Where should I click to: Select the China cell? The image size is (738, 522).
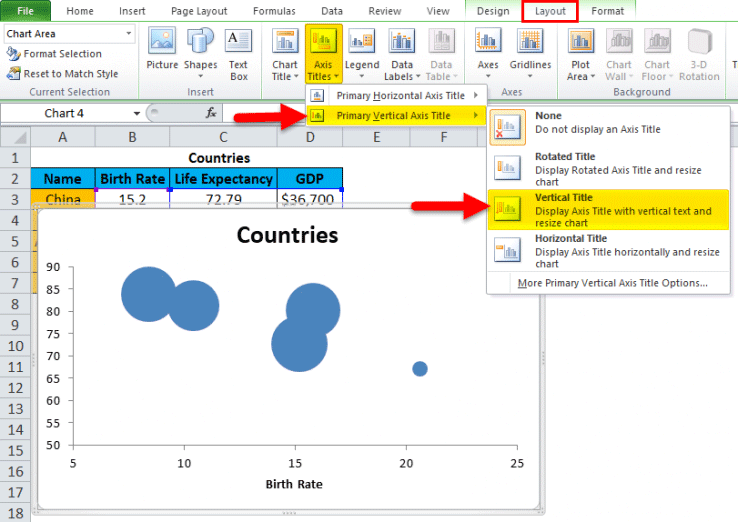[x=63, y=199]
